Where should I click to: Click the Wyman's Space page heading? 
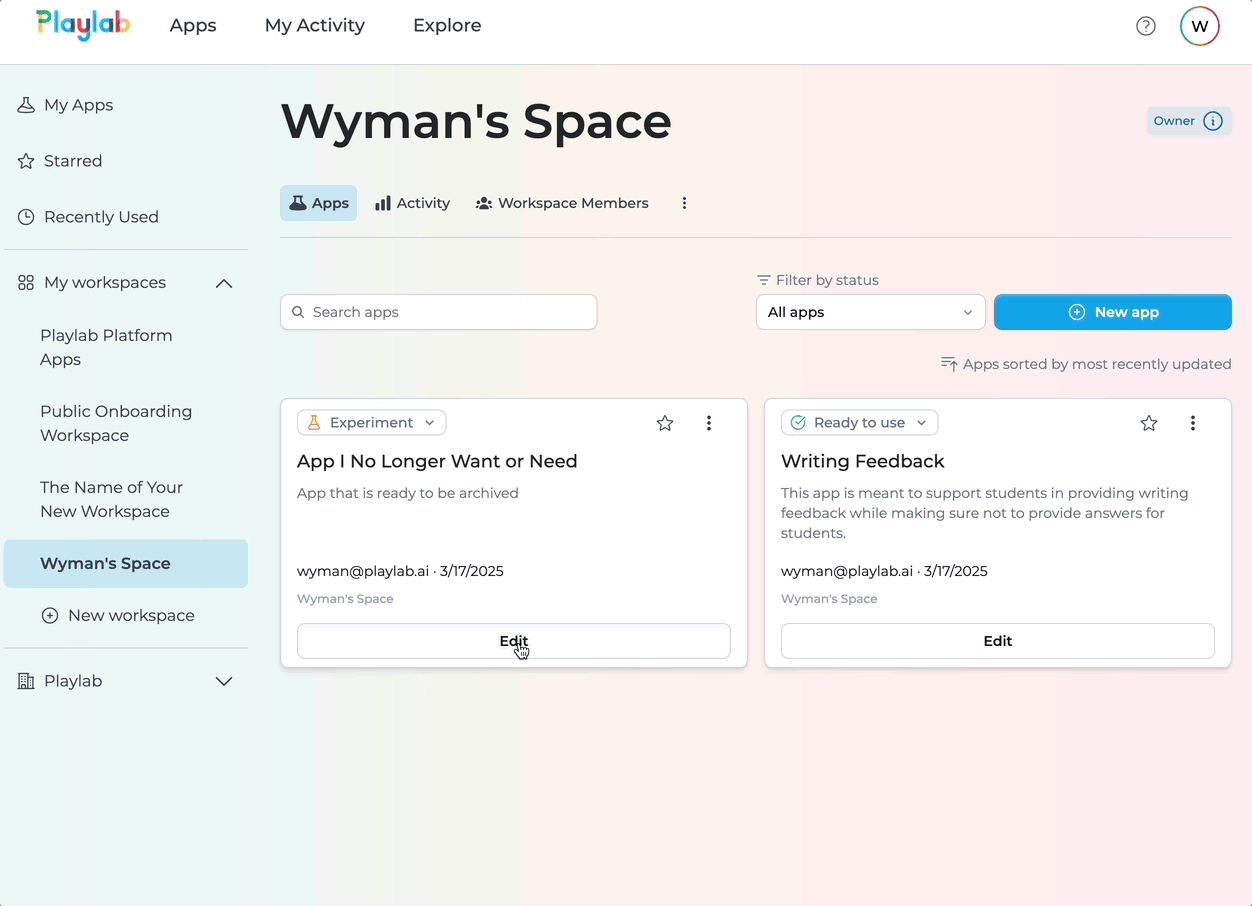tap(476, 121)
